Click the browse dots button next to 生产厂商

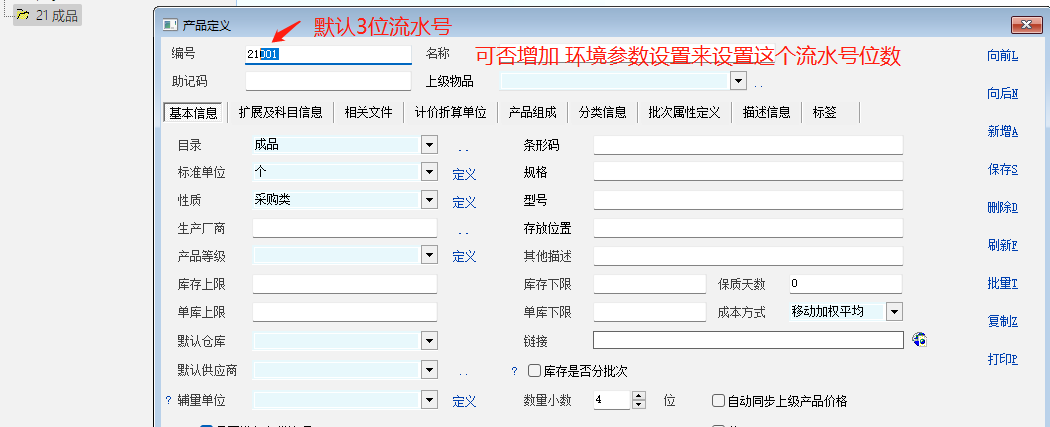tap(463, 230)
